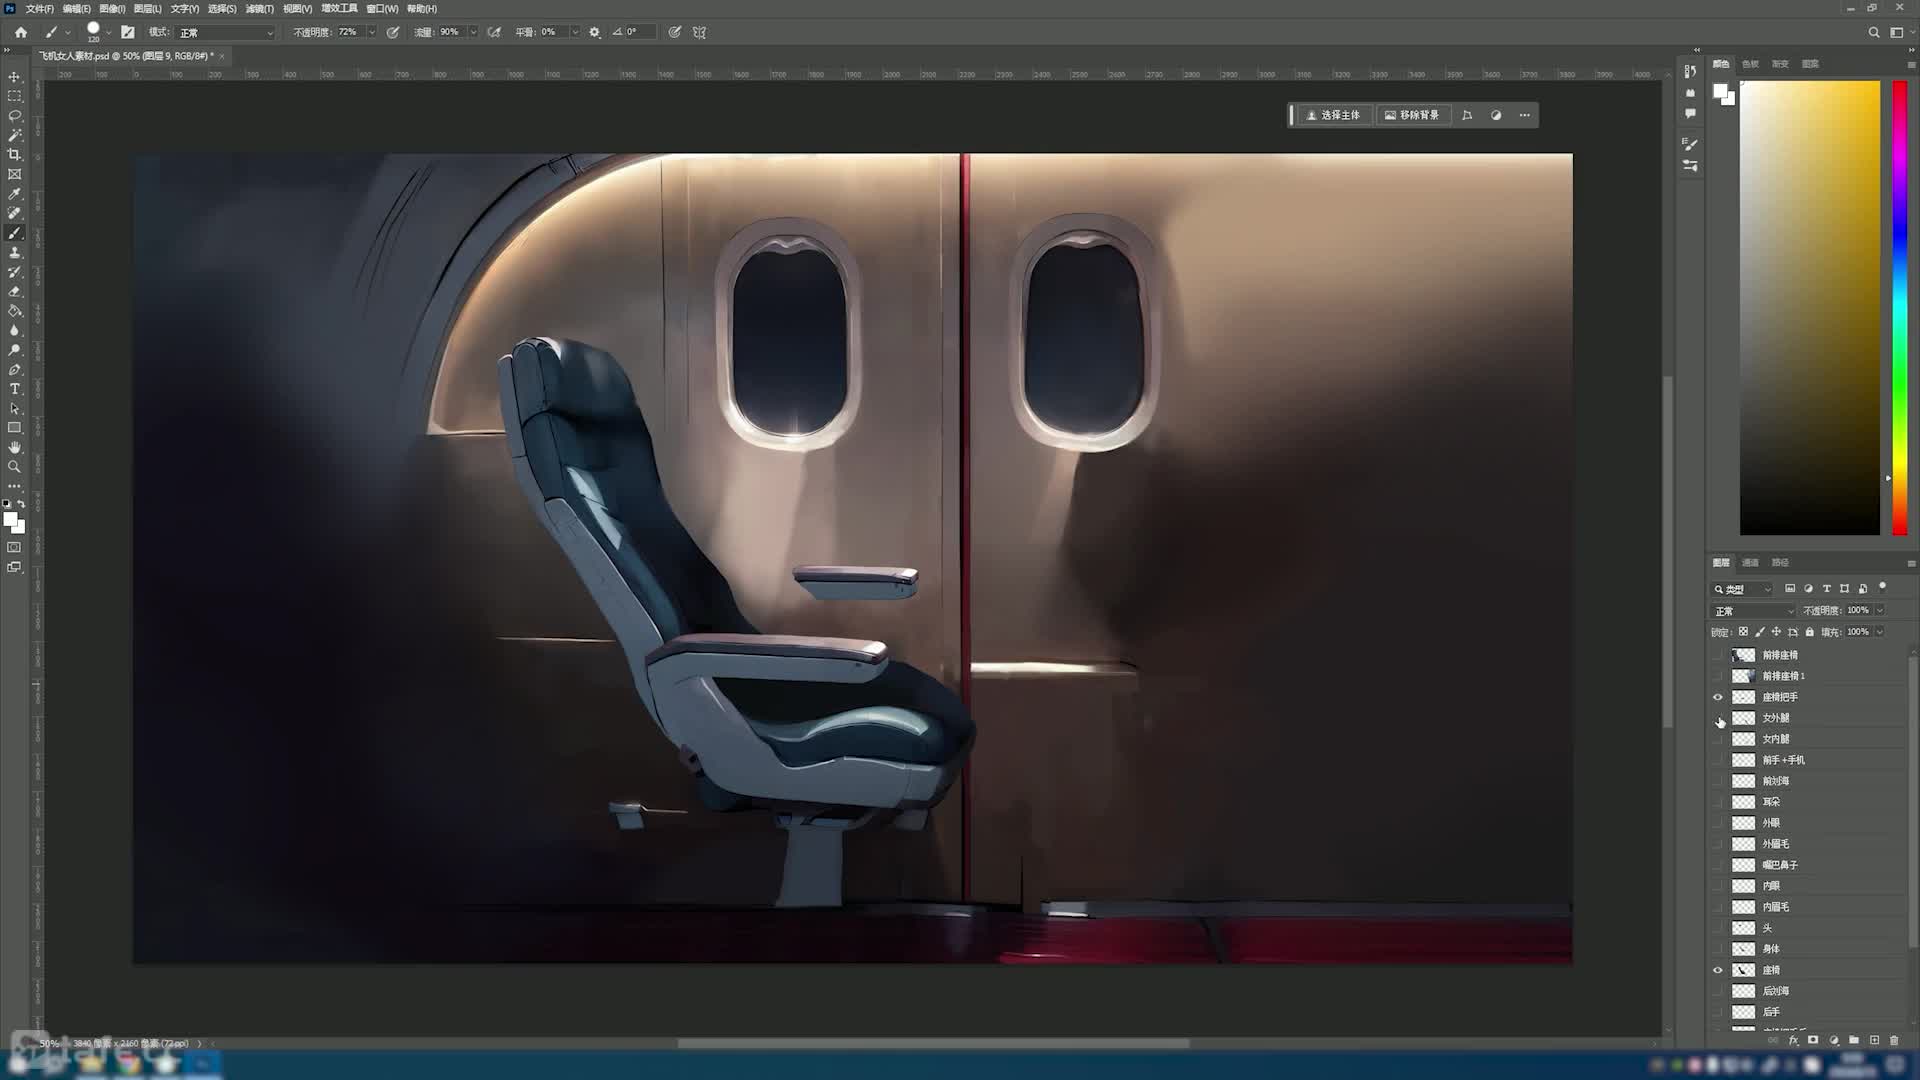This screenshot has width=1920, height=1080.
Task: Show the 女外腿 layer
Action: pos(1718,718)
